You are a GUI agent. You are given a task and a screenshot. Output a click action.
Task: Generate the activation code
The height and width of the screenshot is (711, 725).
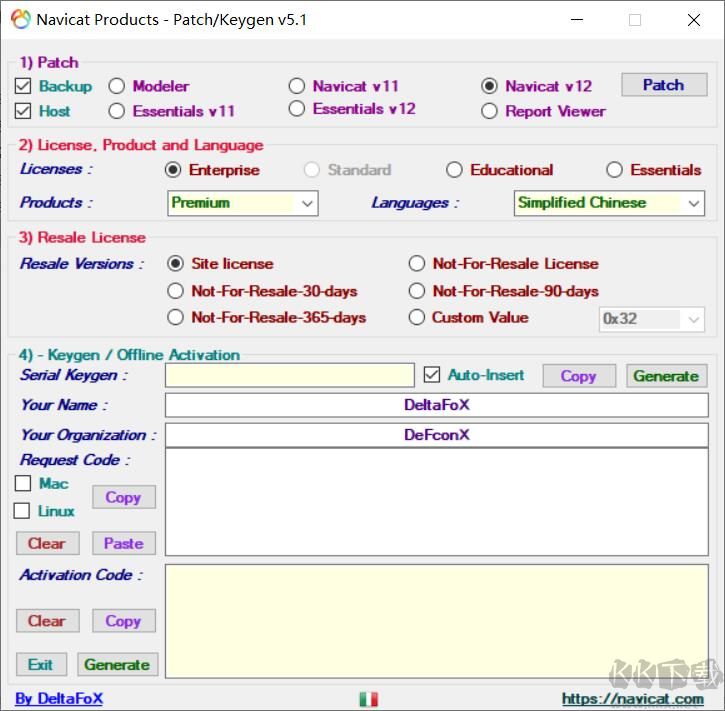[x=117, y=664]
